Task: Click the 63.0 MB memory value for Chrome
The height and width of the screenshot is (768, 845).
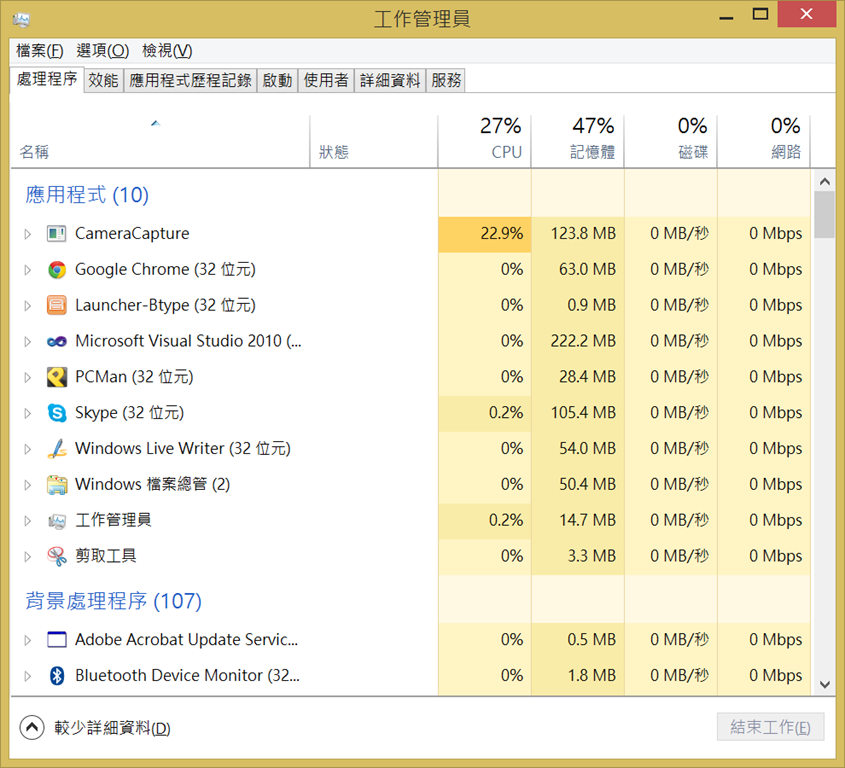Action: [587, 269]
